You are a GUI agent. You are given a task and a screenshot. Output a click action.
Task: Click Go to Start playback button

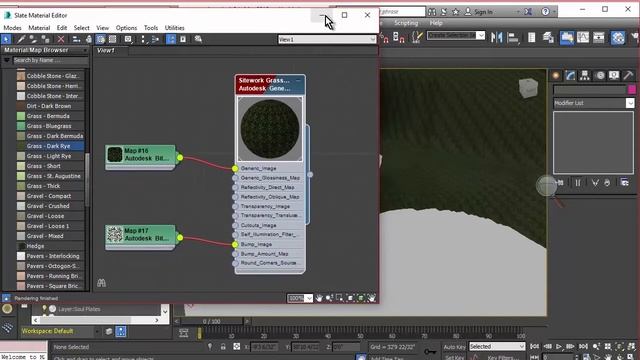coord(534,347)
